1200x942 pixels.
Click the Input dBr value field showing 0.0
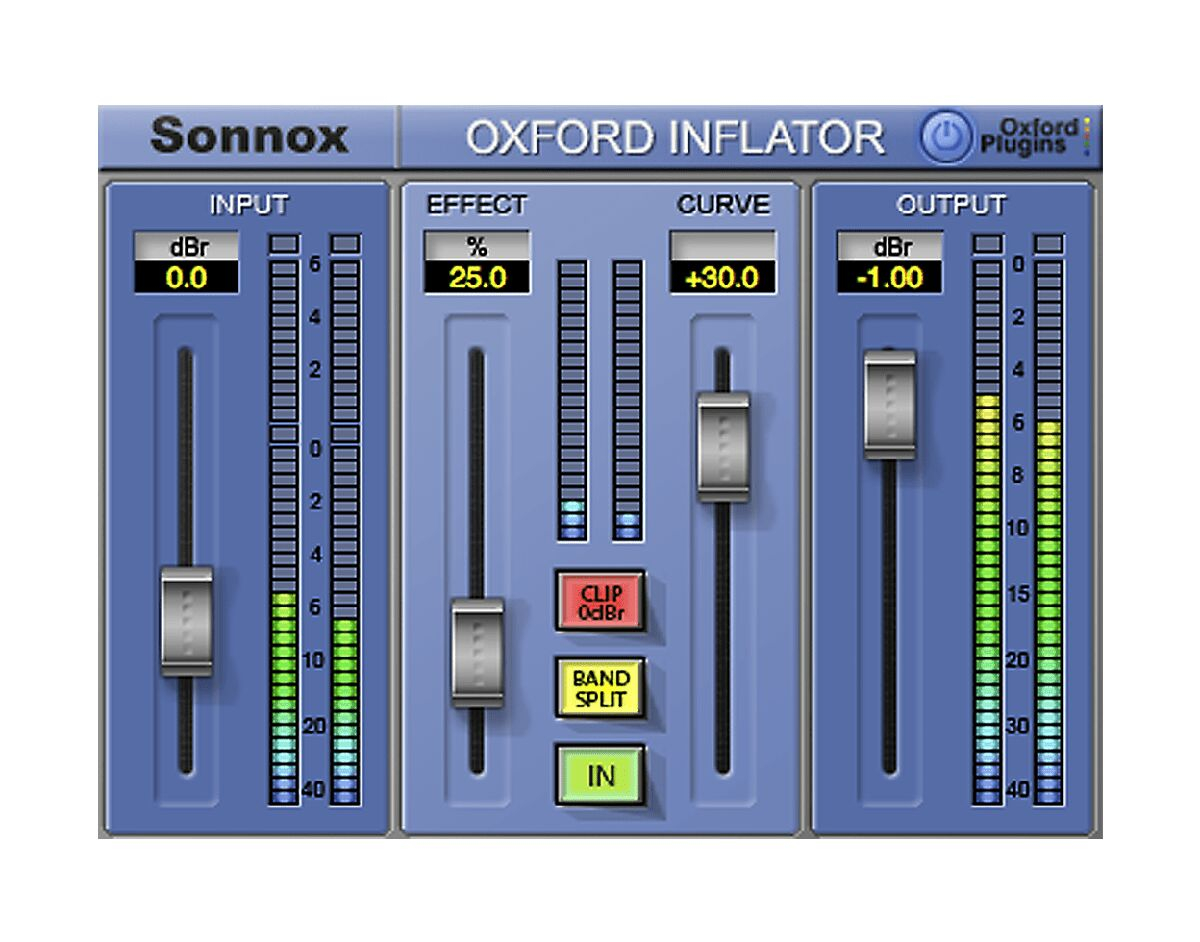click(186, 278)
